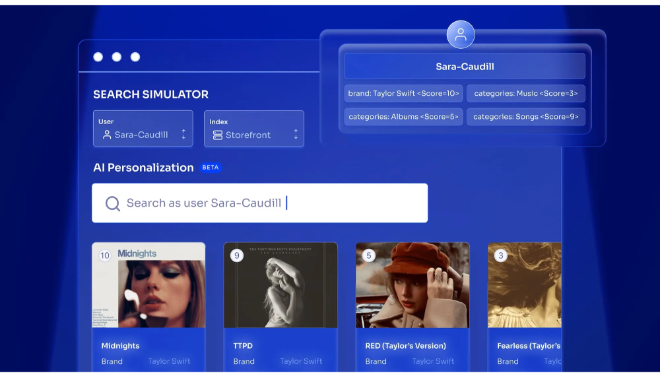Select brand: Taylor Swift score tag
This screenshot has height=377, width=660.
click(404, 93)
